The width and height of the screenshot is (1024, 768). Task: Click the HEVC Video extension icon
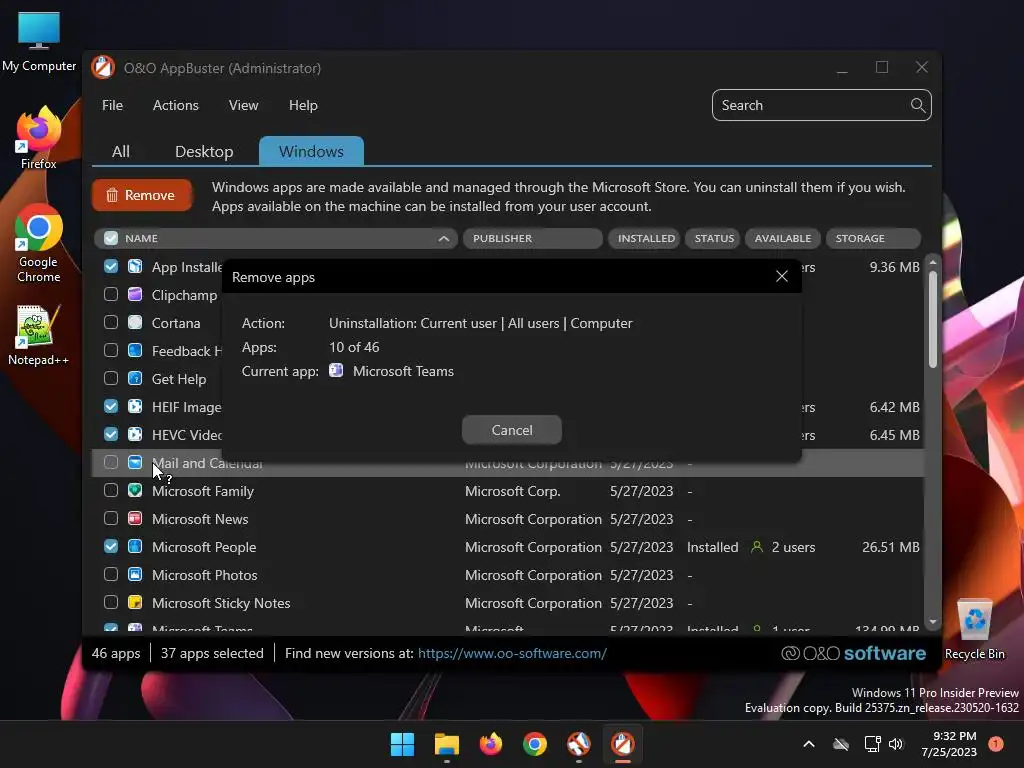point(135,434)
